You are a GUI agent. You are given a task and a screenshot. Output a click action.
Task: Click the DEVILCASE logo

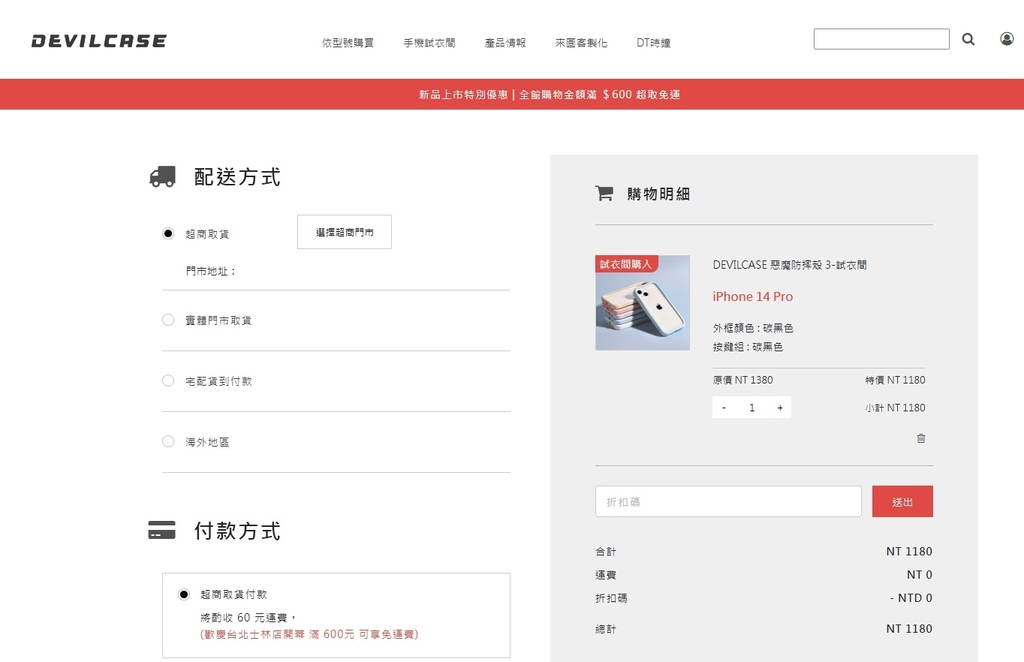point(99,41)
